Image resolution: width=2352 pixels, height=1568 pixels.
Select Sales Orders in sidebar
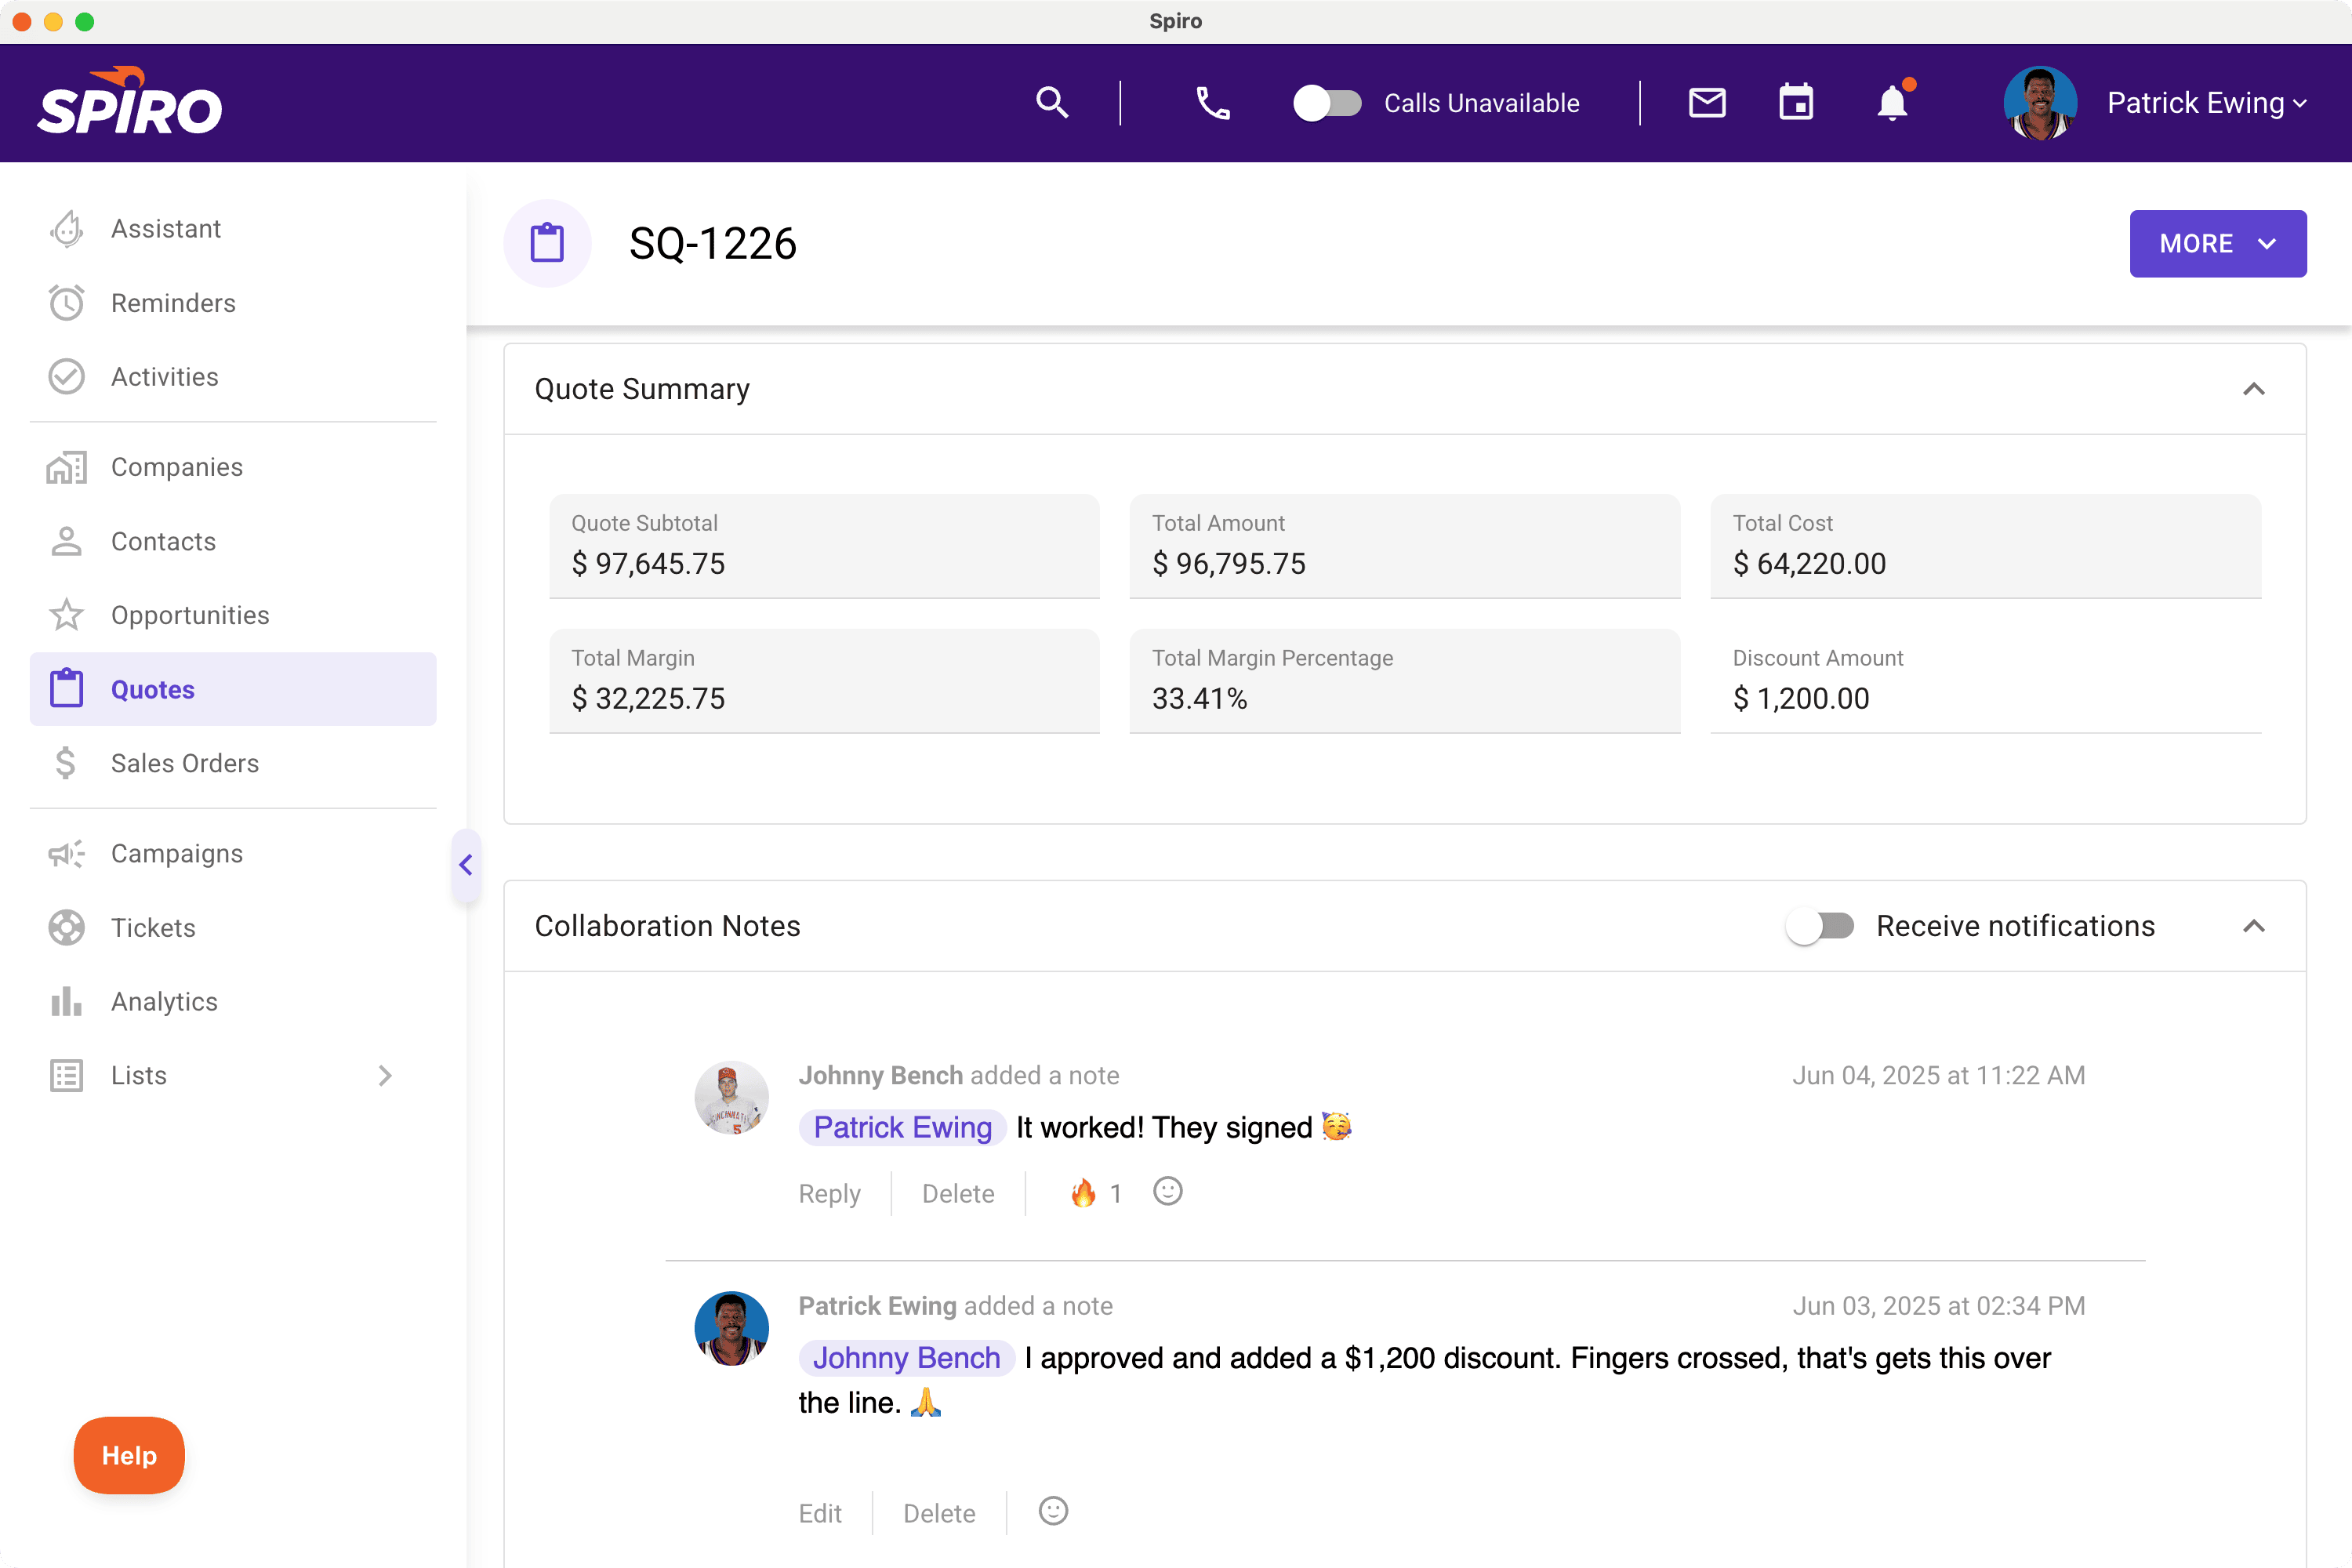click(x=233, y=763)
